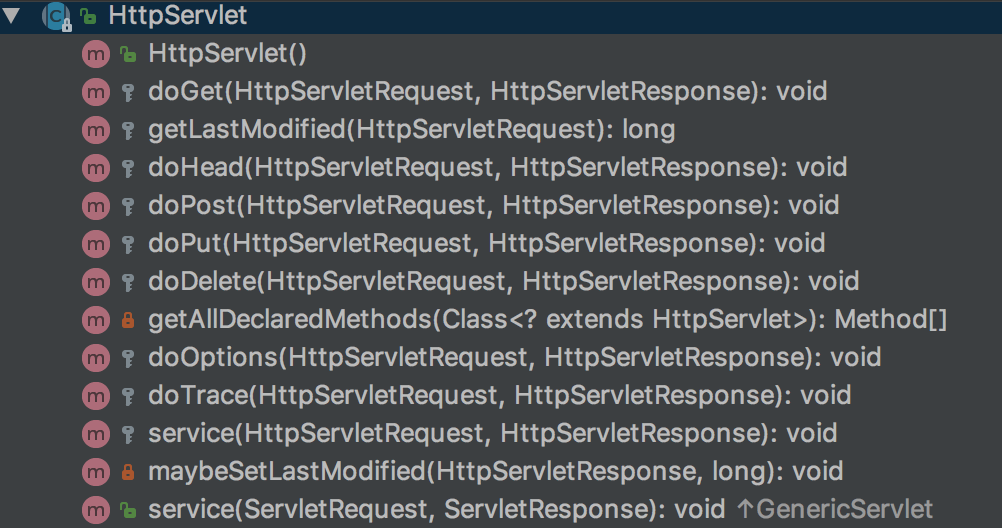The image size is (1002, 528).
Task: Select the doHead method entry
Action: point(497,168)
